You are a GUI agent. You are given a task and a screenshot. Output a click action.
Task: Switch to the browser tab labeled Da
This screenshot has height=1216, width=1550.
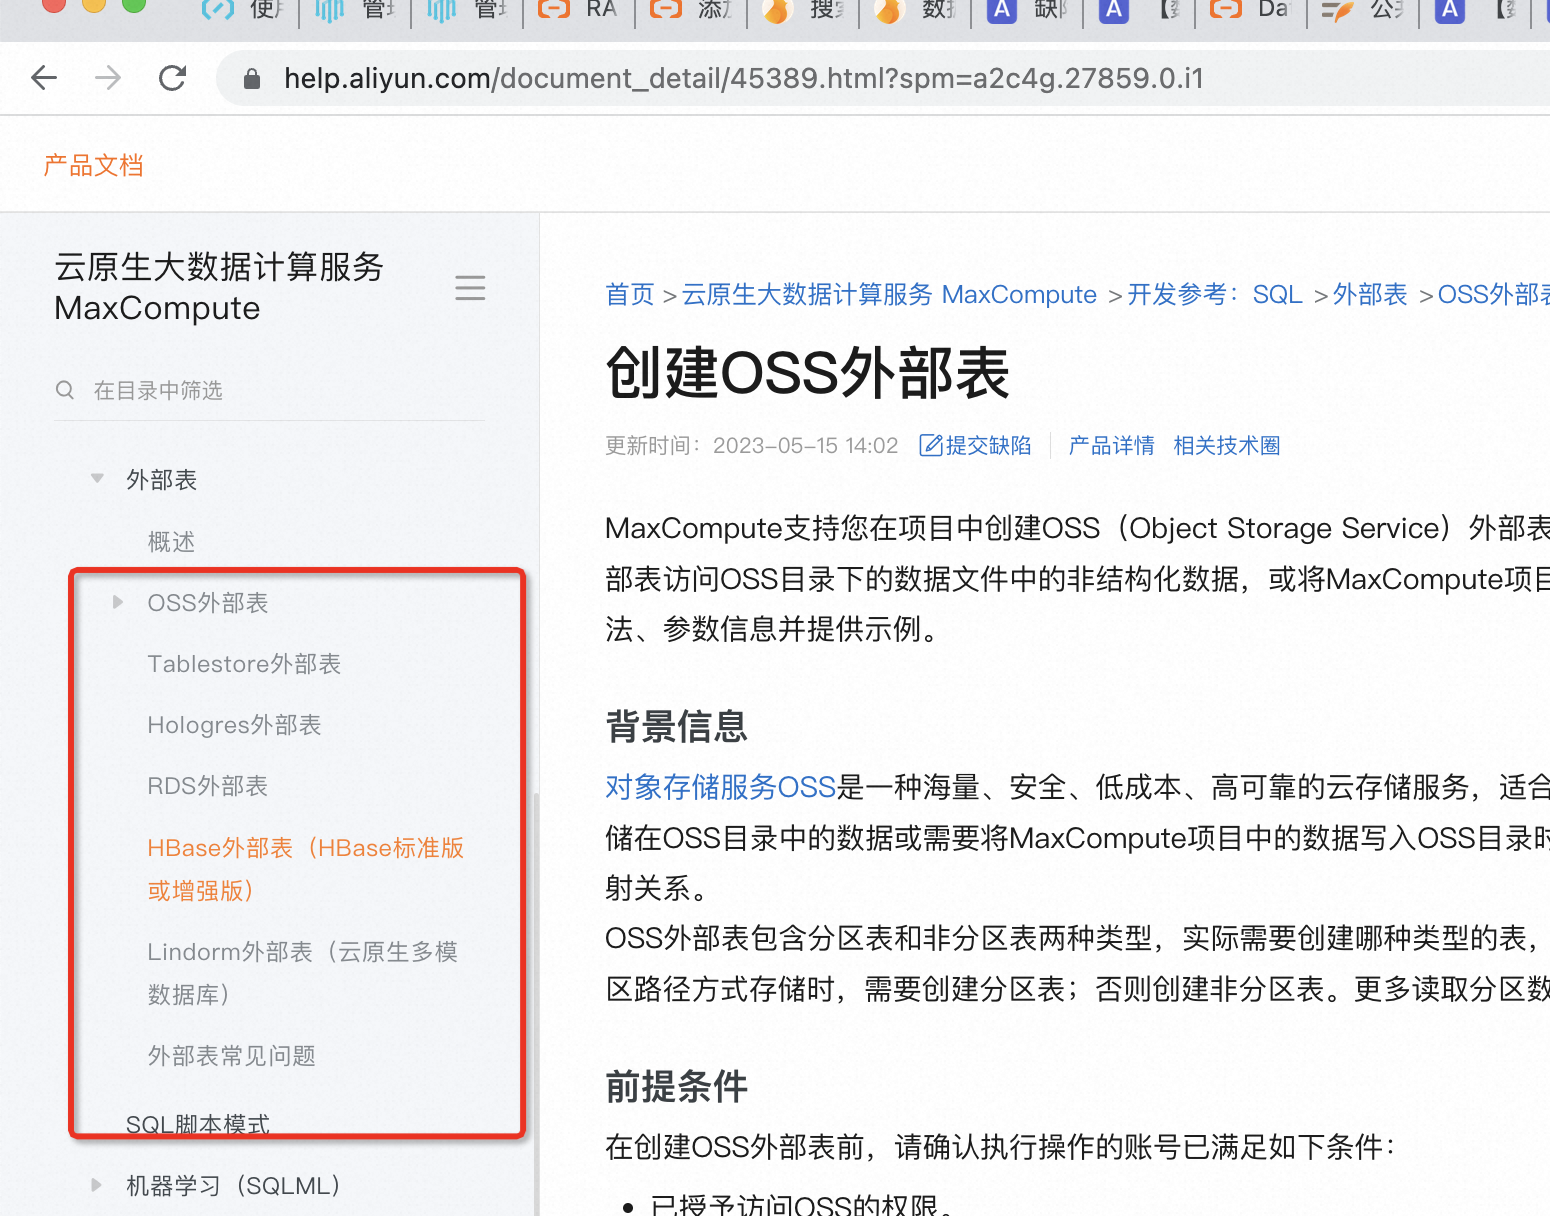click(1252, 10)
